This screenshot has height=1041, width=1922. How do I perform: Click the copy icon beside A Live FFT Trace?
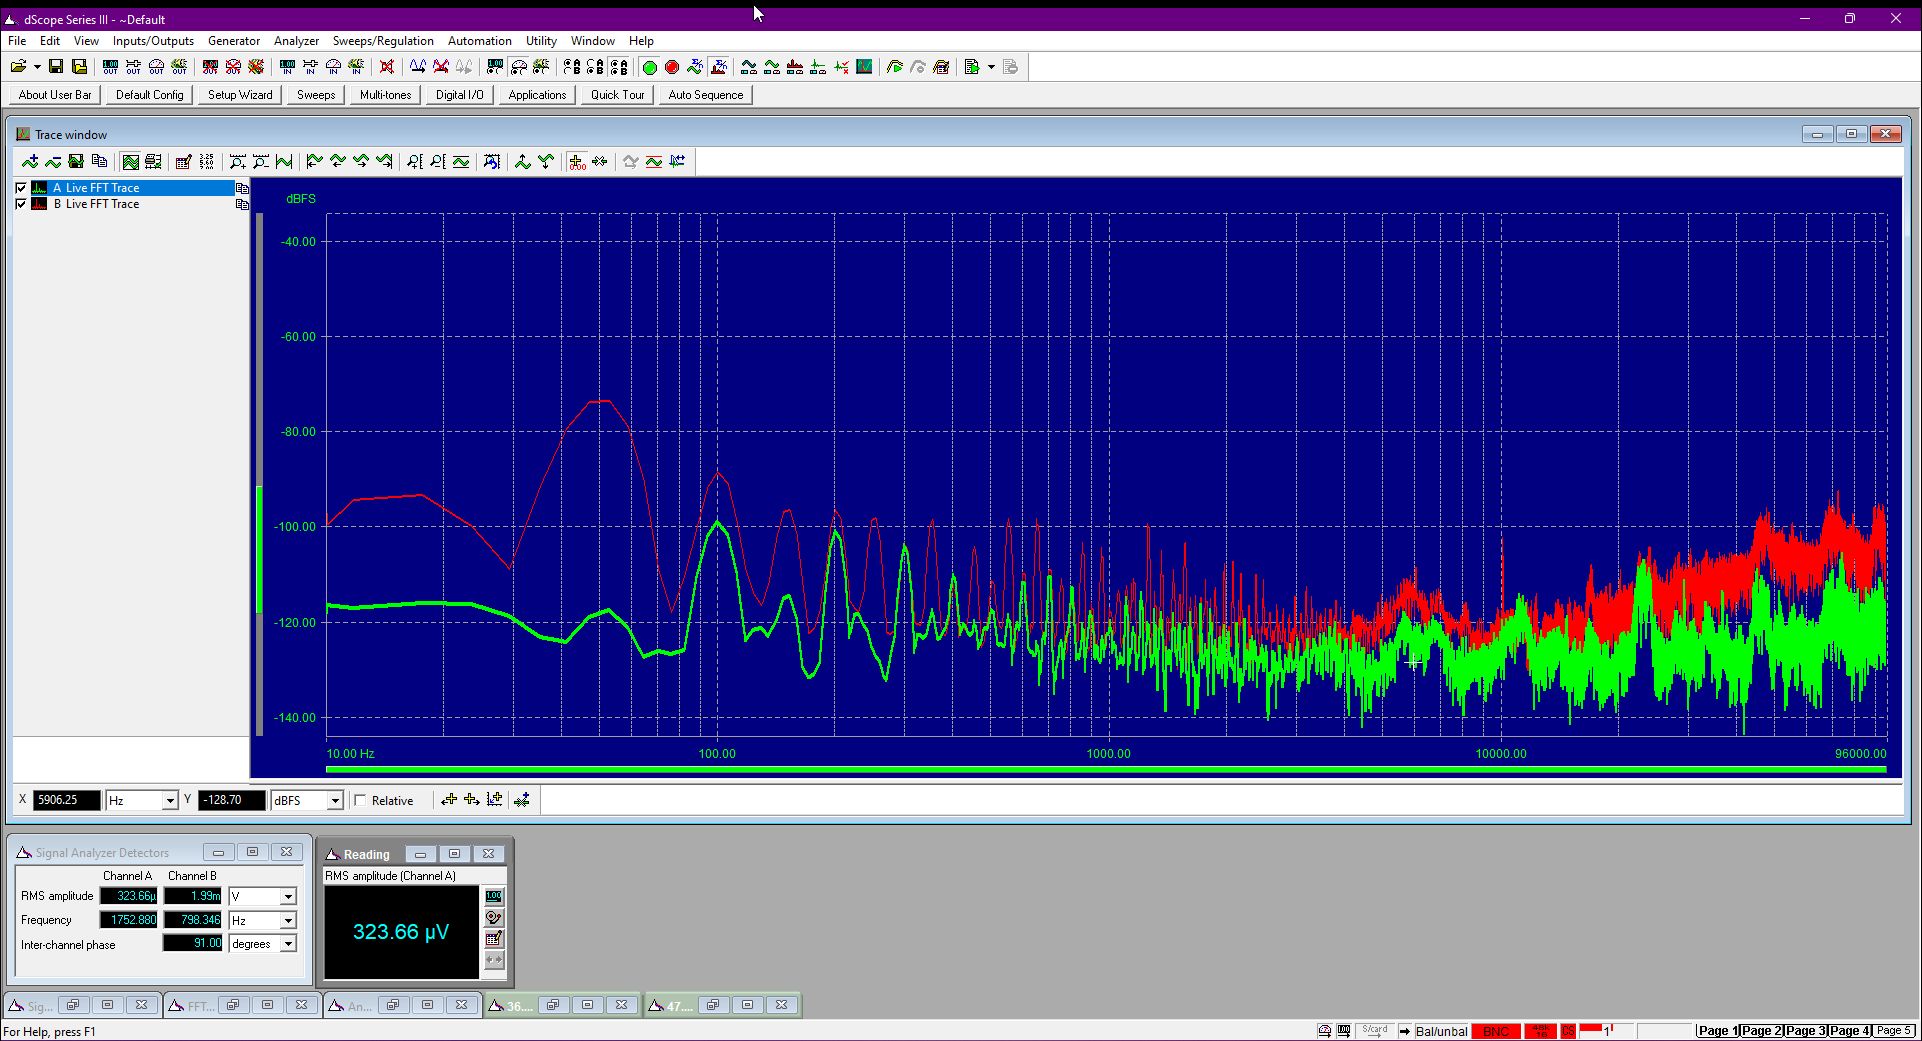[x=241, y=188]
